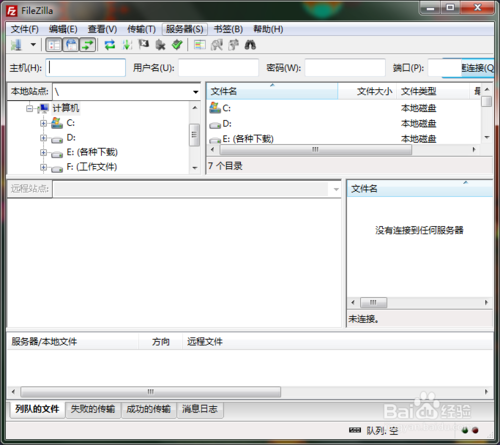Select F: (工作文件) in local tree

[x=92, y=167]
